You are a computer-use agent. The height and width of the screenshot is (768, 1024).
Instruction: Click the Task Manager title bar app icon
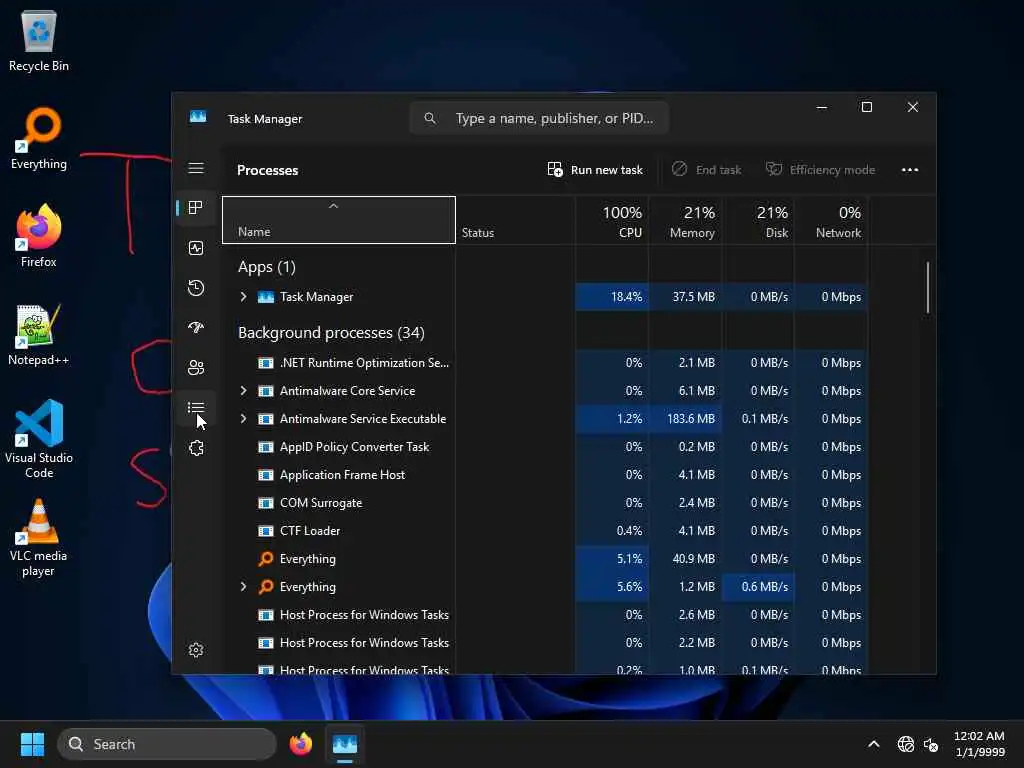[x=198, y=117]
